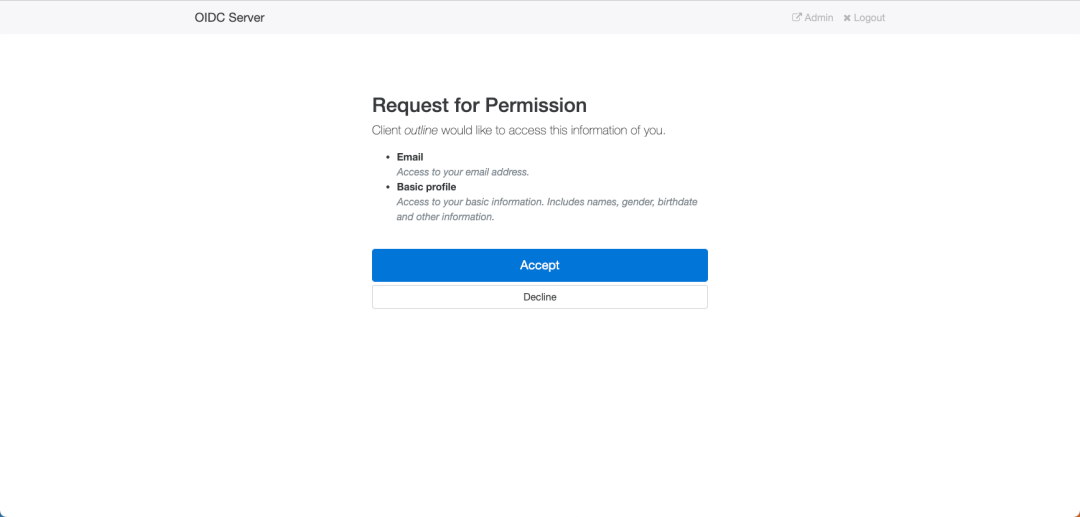The width and height of the screenshot is (1080, 517).
Task: Accept the permission request
Action: click(x=540, y=265)
